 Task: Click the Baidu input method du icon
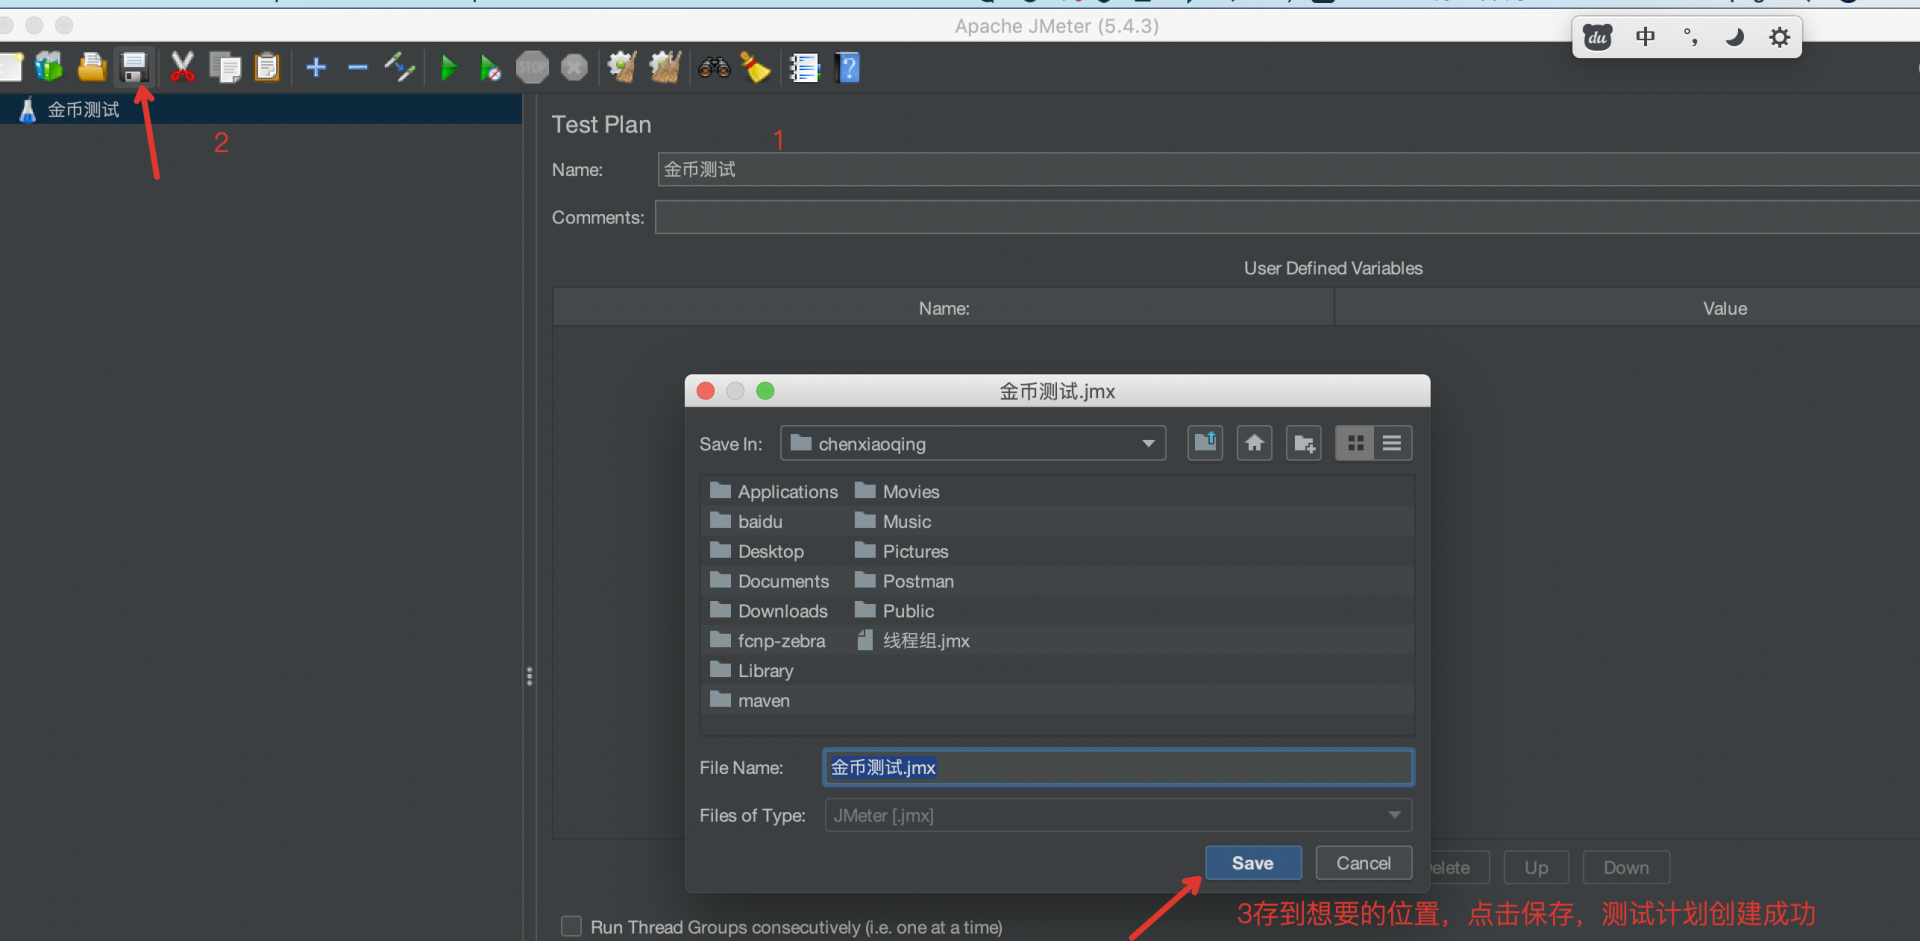click(x=1598, y=38)
